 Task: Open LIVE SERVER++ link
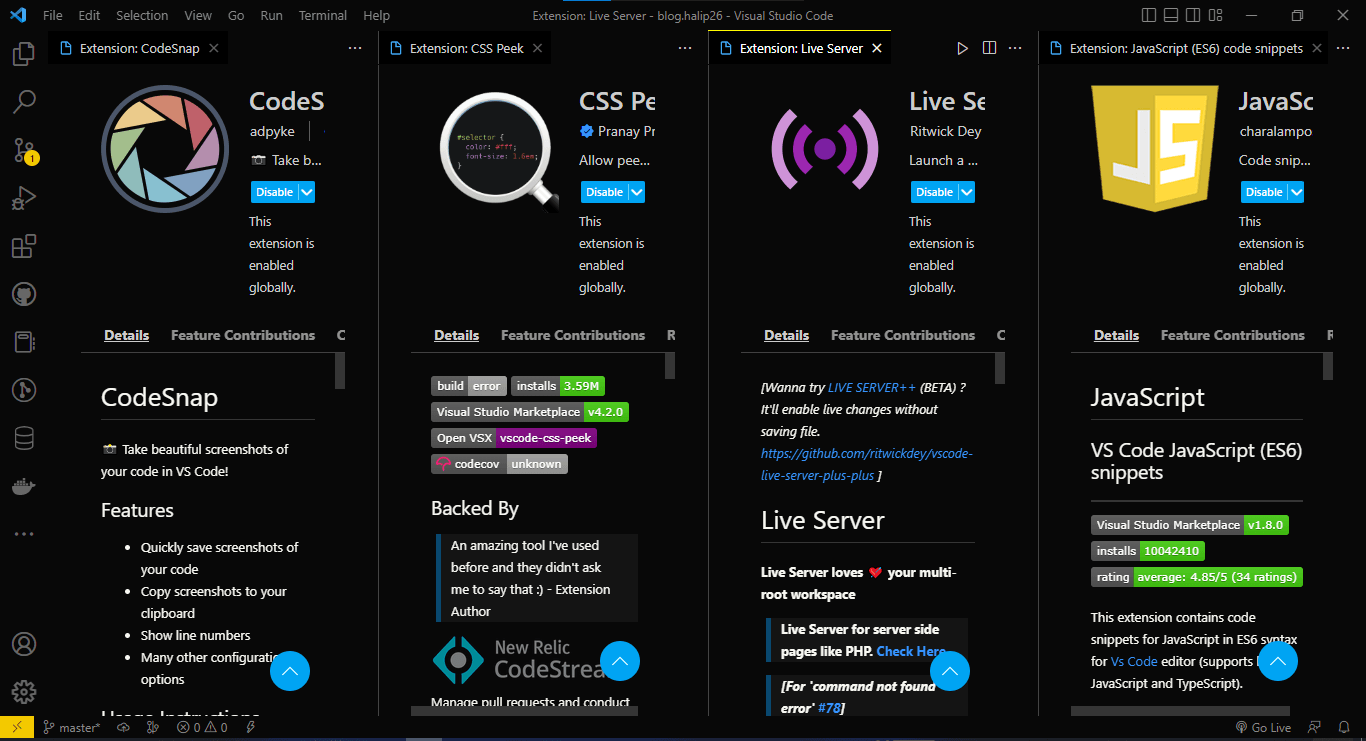pyautogui.click(x=872, y=387)
